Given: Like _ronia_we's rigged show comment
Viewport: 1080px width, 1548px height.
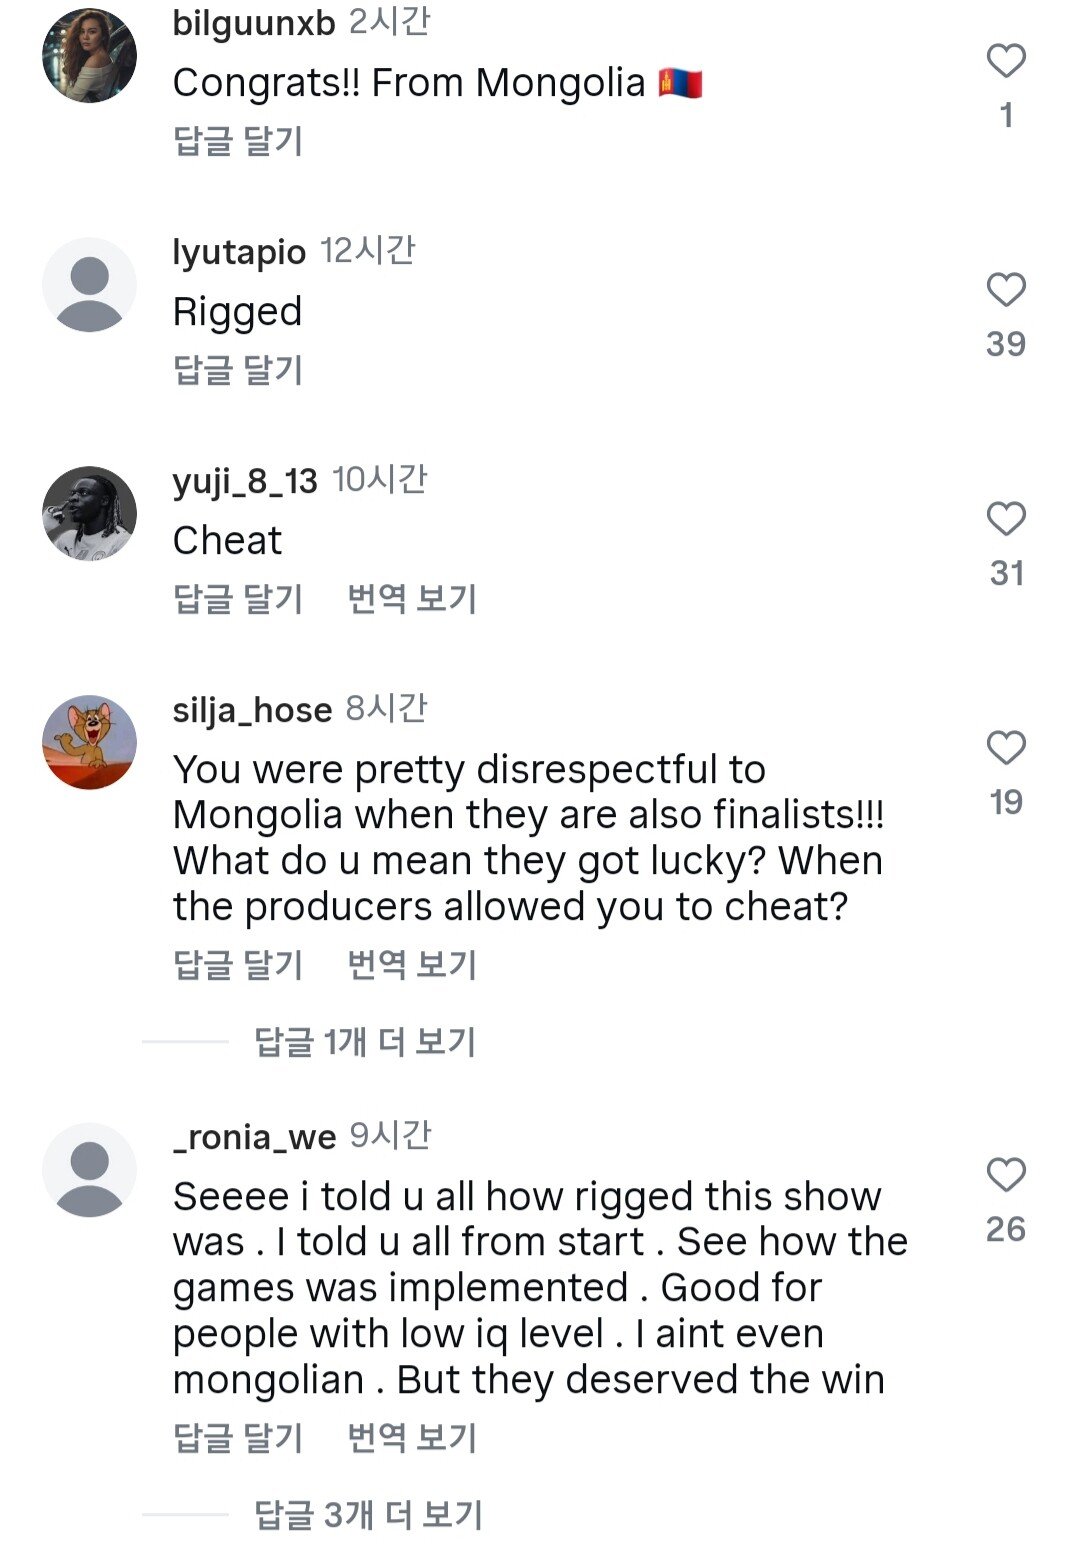Looking at the screenshot, I should [1006, 1175].
